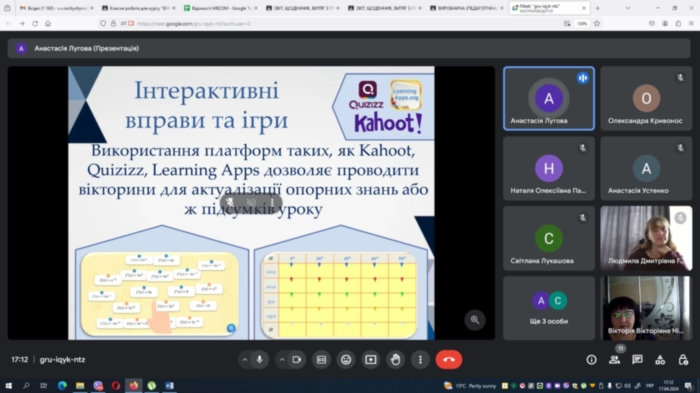Open the chat messages panel
700x393 pixels.
[x=637, y=360]
